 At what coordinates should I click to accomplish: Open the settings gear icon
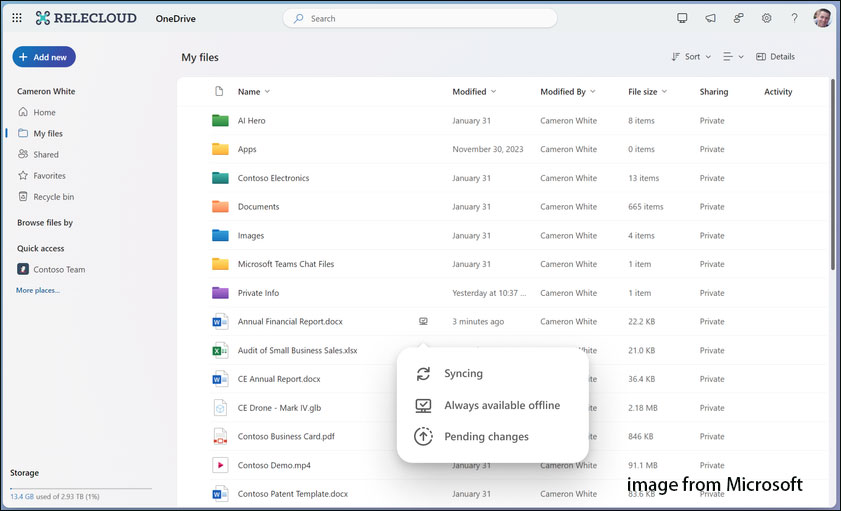766,18
